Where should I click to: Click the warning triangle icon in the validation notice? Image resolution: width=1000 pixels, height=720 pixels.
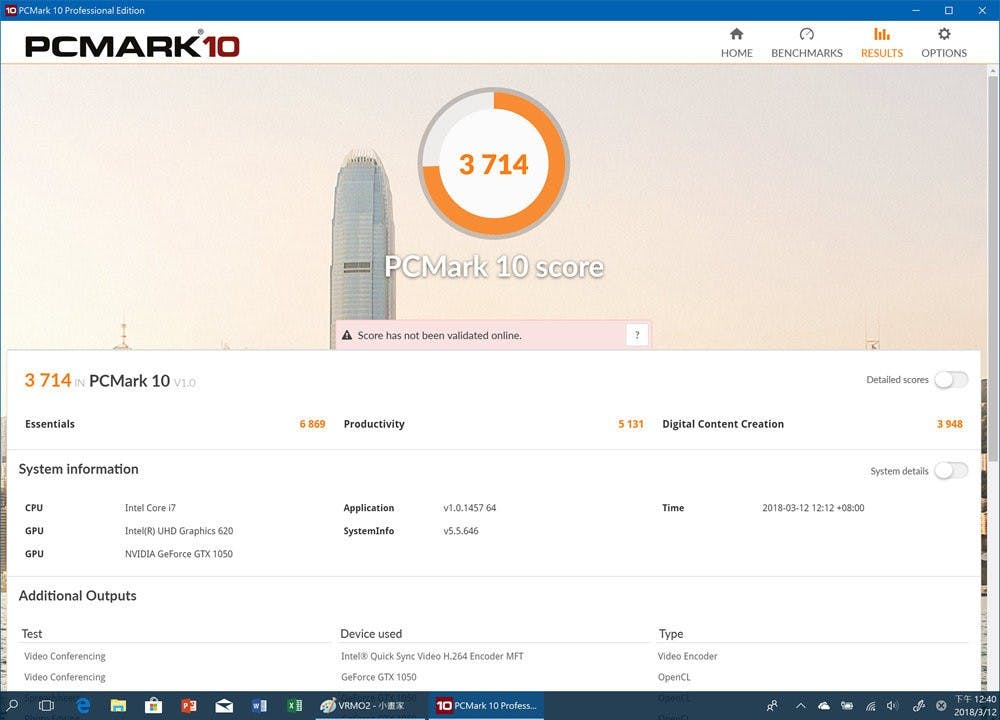[x=347, y=335]
